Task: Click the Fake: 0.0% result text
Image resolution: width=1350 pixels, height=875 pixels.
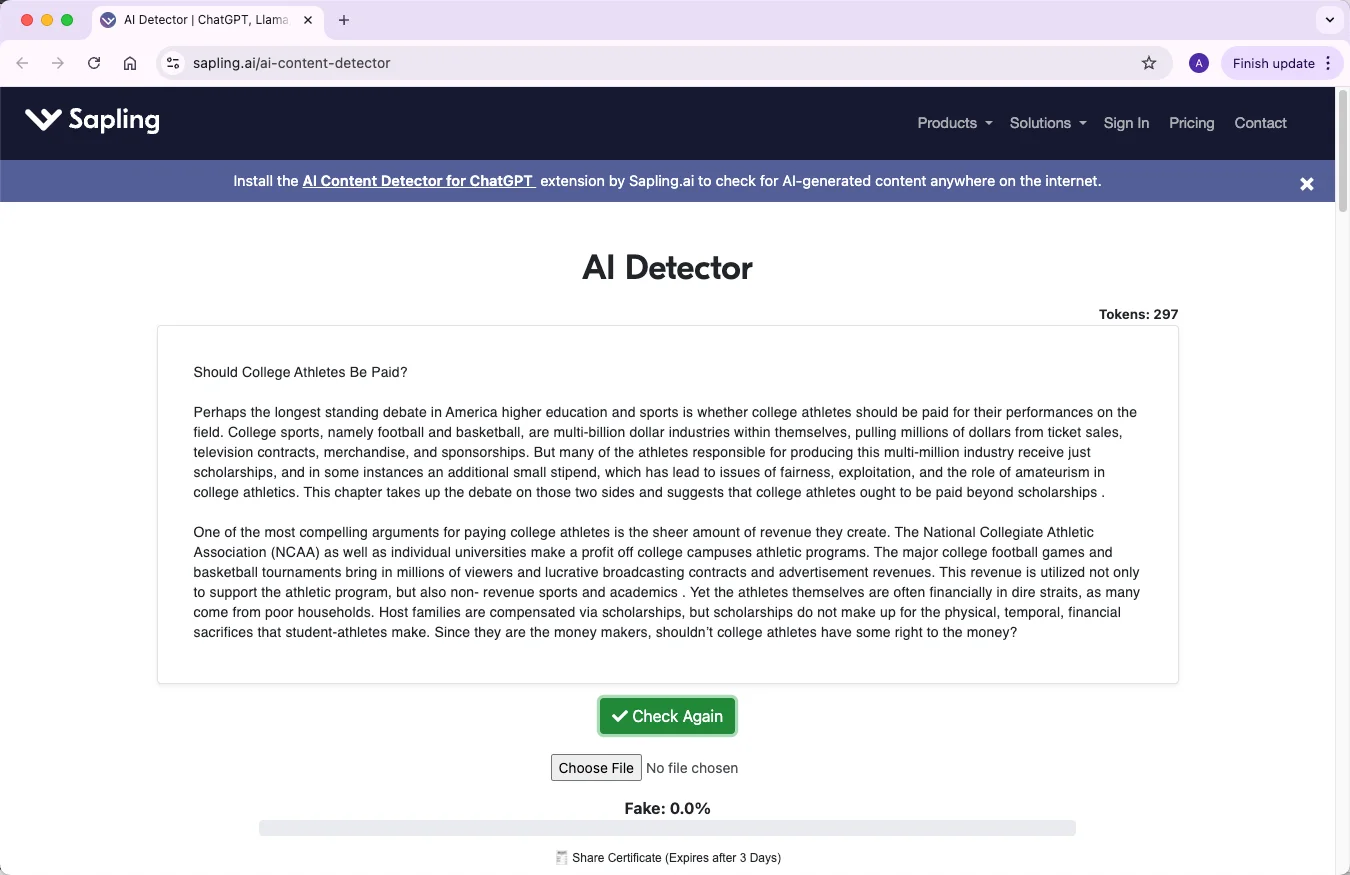Action: tap(667, 808)
